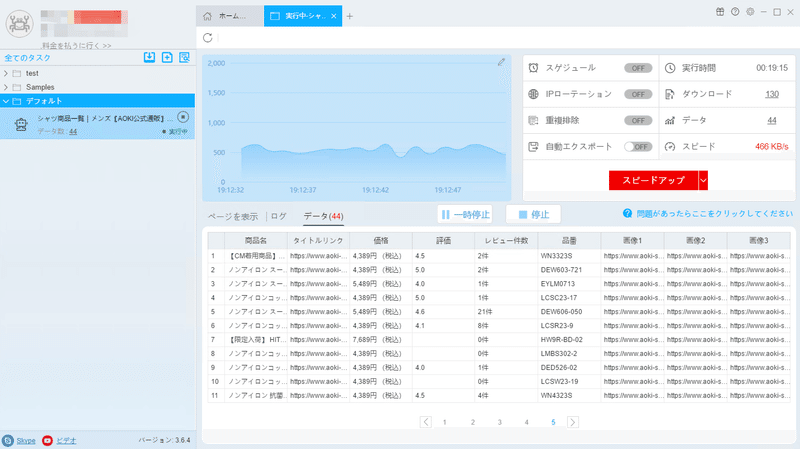Click the 商品名 column header
Screen dimensions: 800x449
pyautogui.click(x=256, y=240)
